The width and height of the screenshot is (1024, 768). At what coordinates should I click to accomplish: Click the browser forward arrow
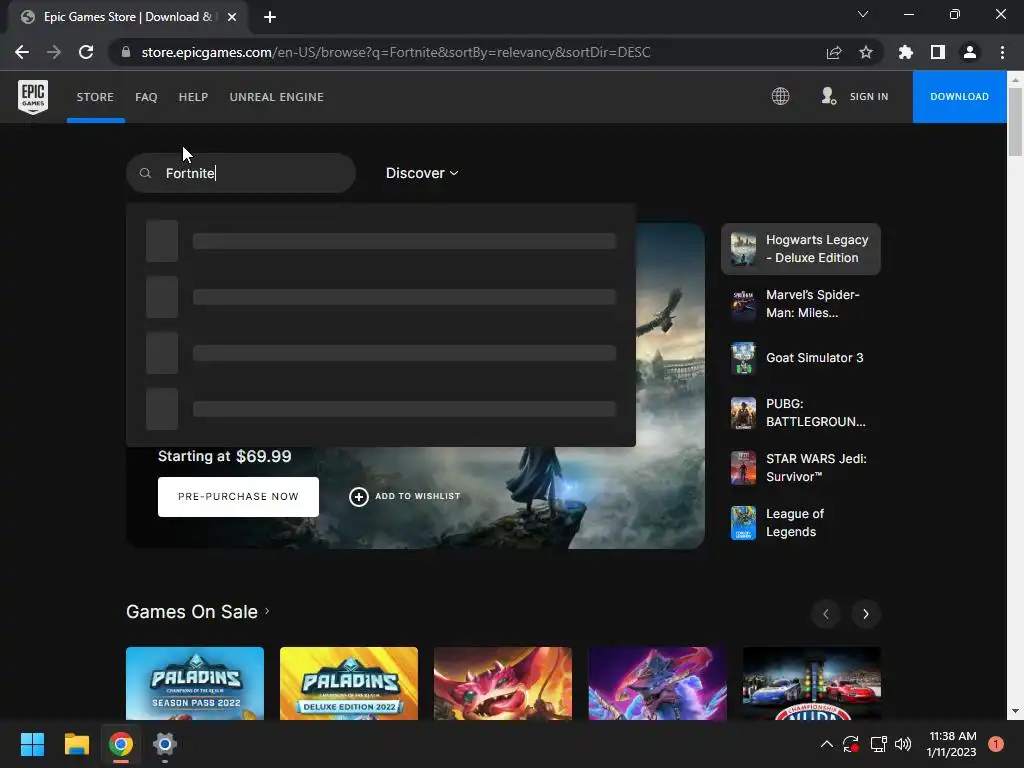pos(54,52)
